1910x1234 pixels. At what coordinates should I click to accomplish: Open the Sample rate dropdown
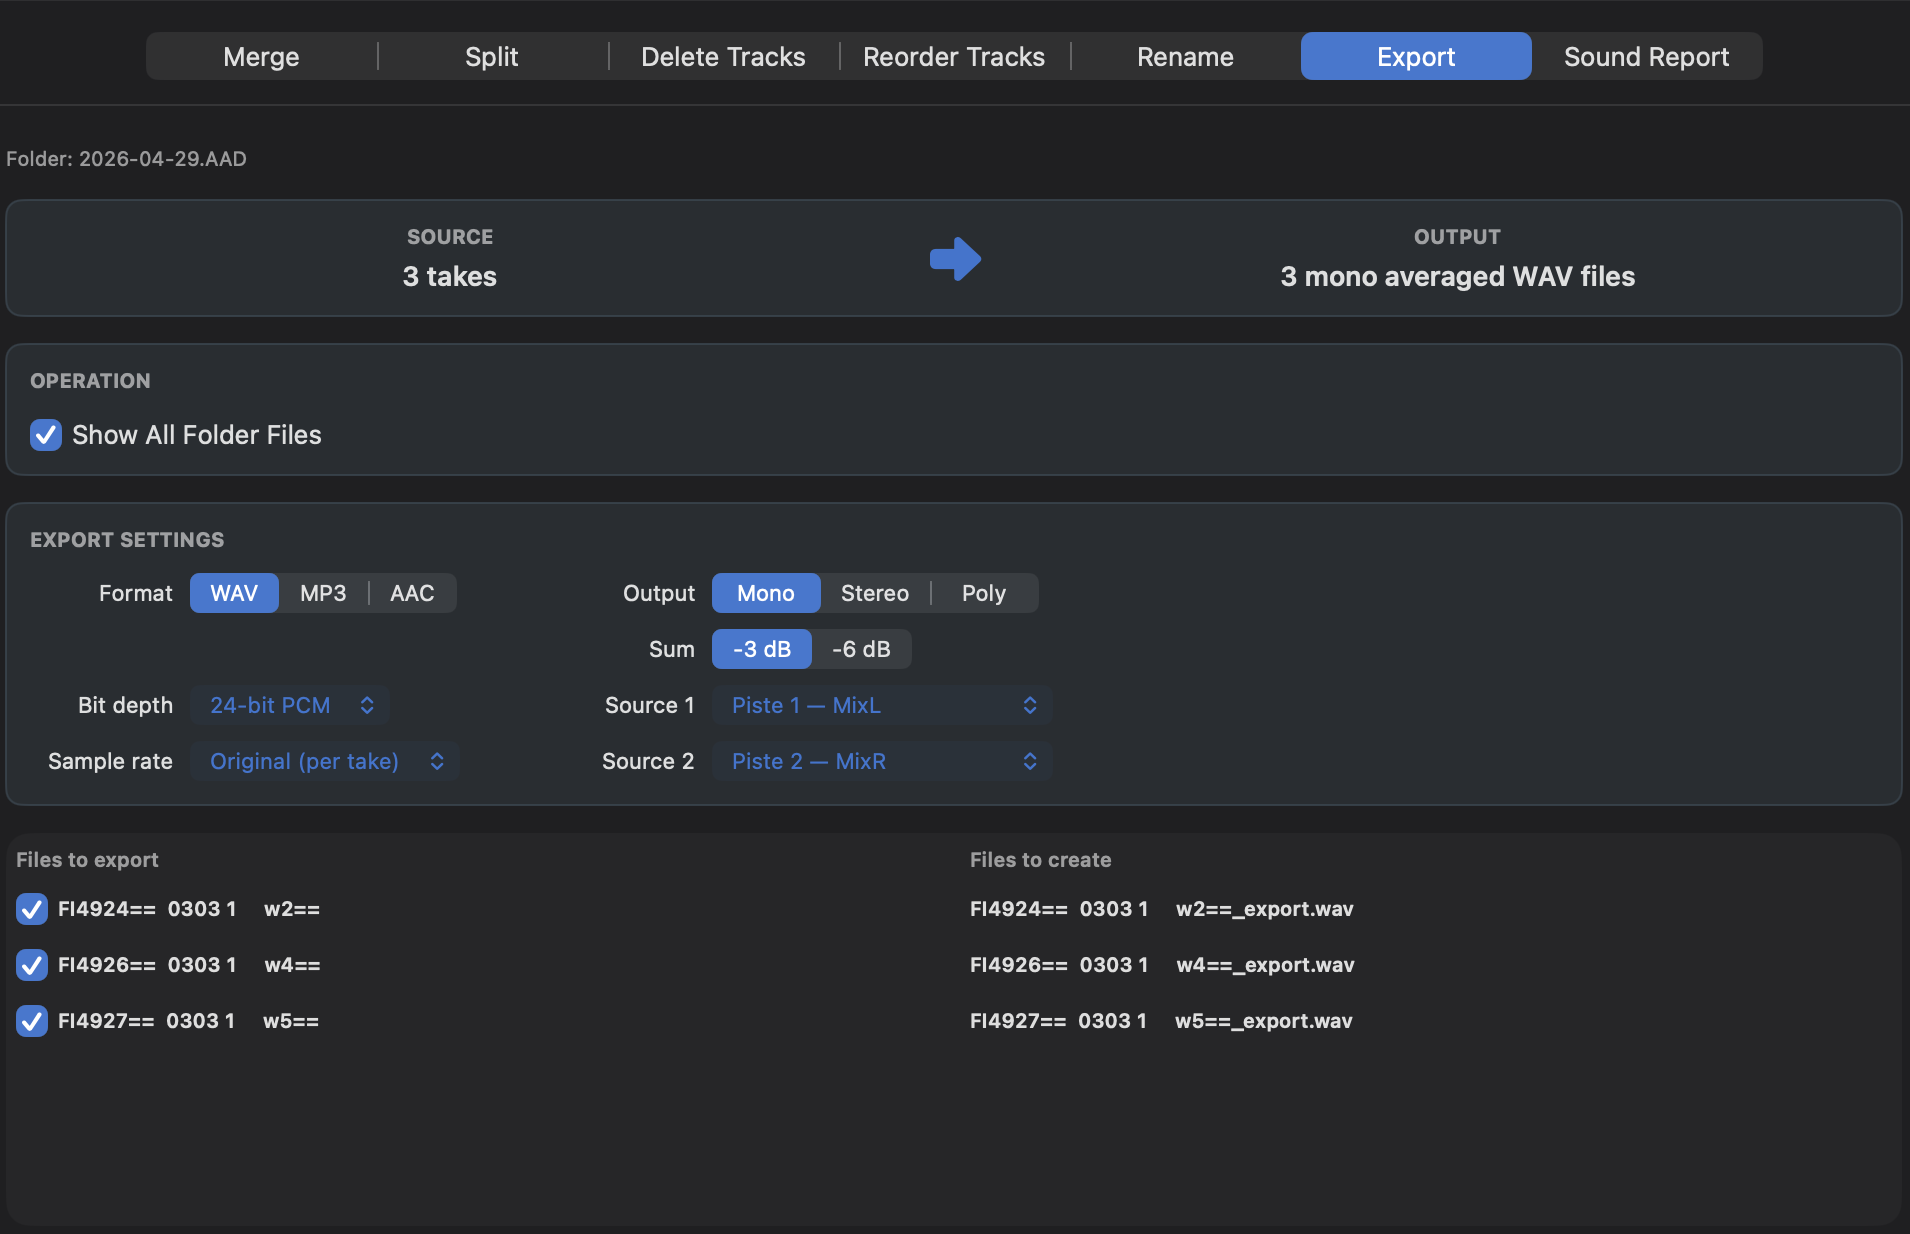point(325,761)
